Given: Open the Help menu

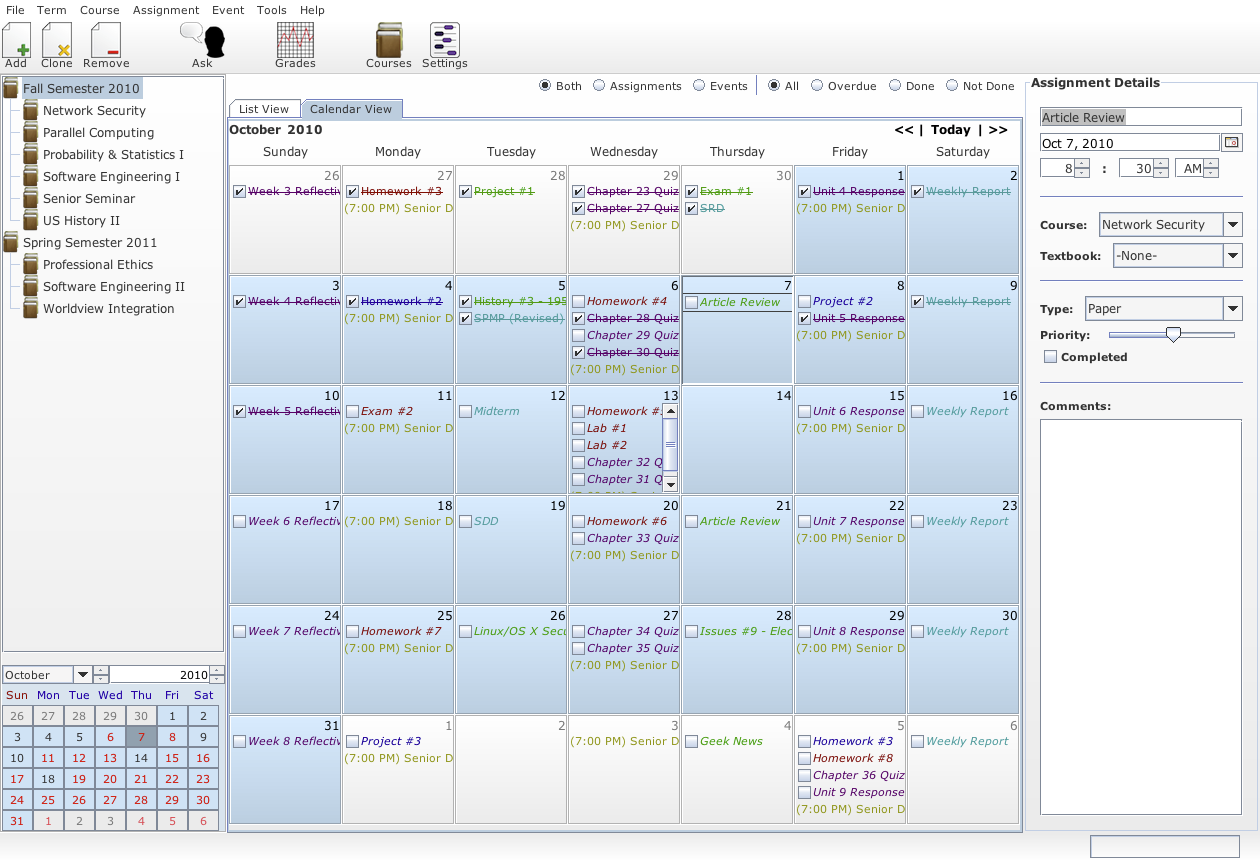Looking at the screenshot, I should coord(312,10).
